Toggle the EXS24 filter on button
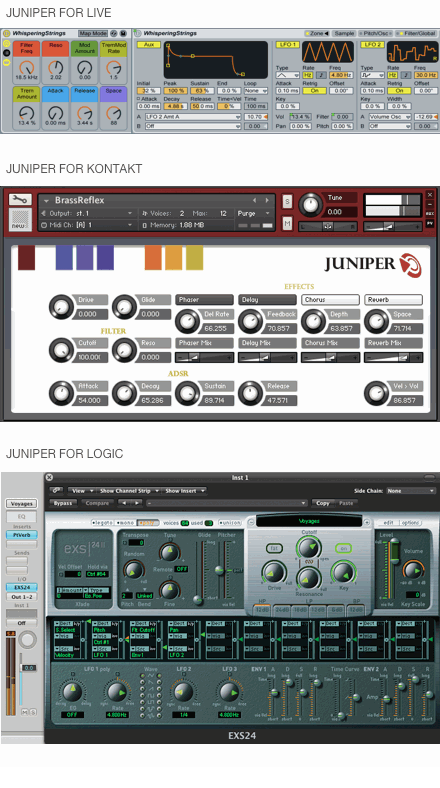Viewport: 440px width, 788px height. tap(344, 548)
